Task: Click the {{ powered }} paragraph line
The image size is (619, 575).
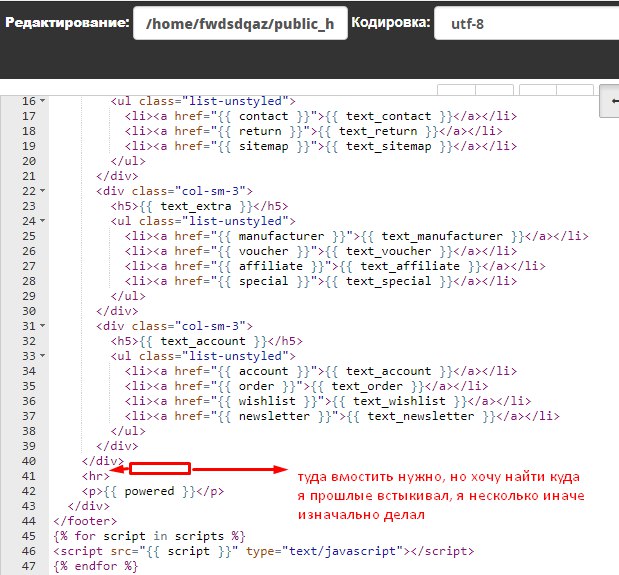Action: point(153,491)
